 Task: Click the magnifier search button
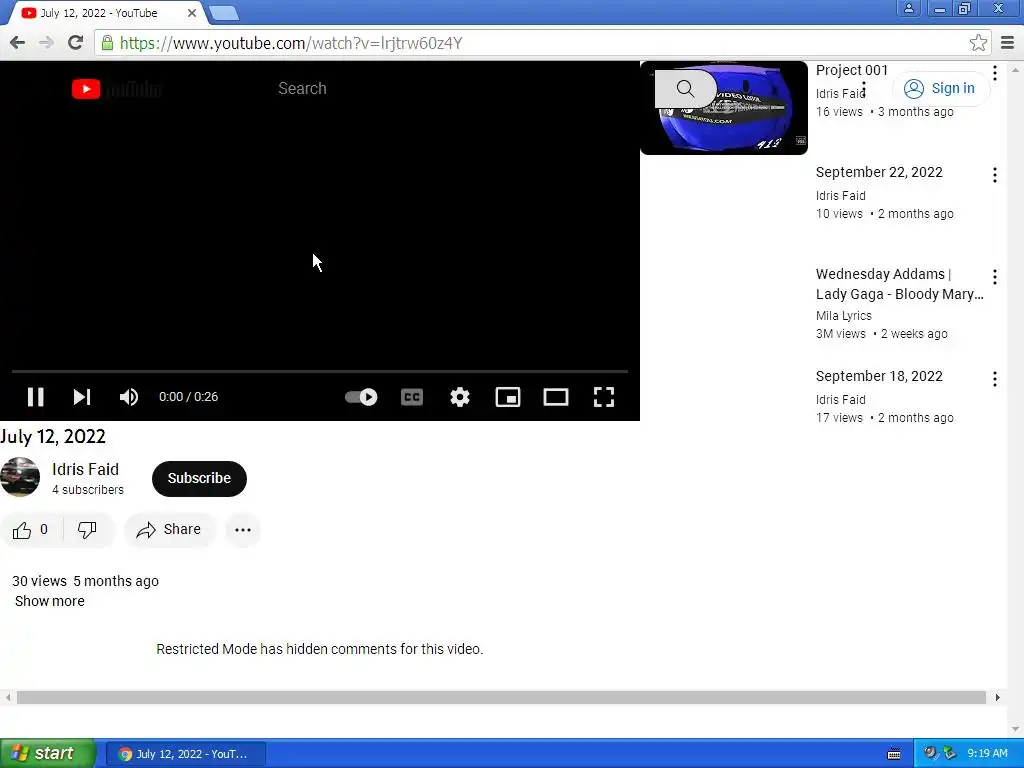(x=686, y=88)
